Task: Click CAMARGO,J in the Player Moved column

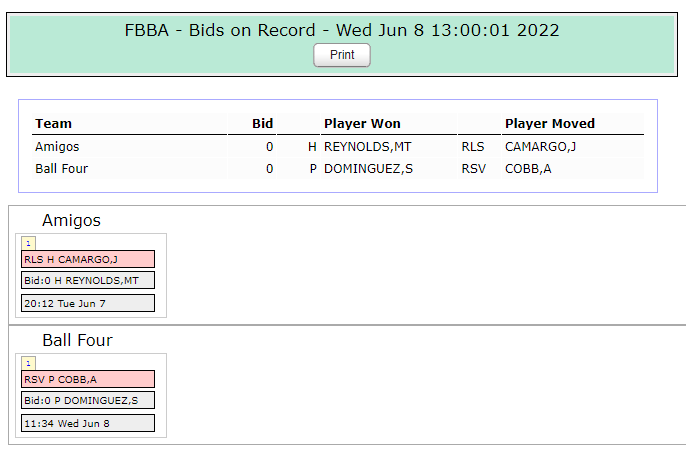Action: pyautogui.click(x=540, y=147)
